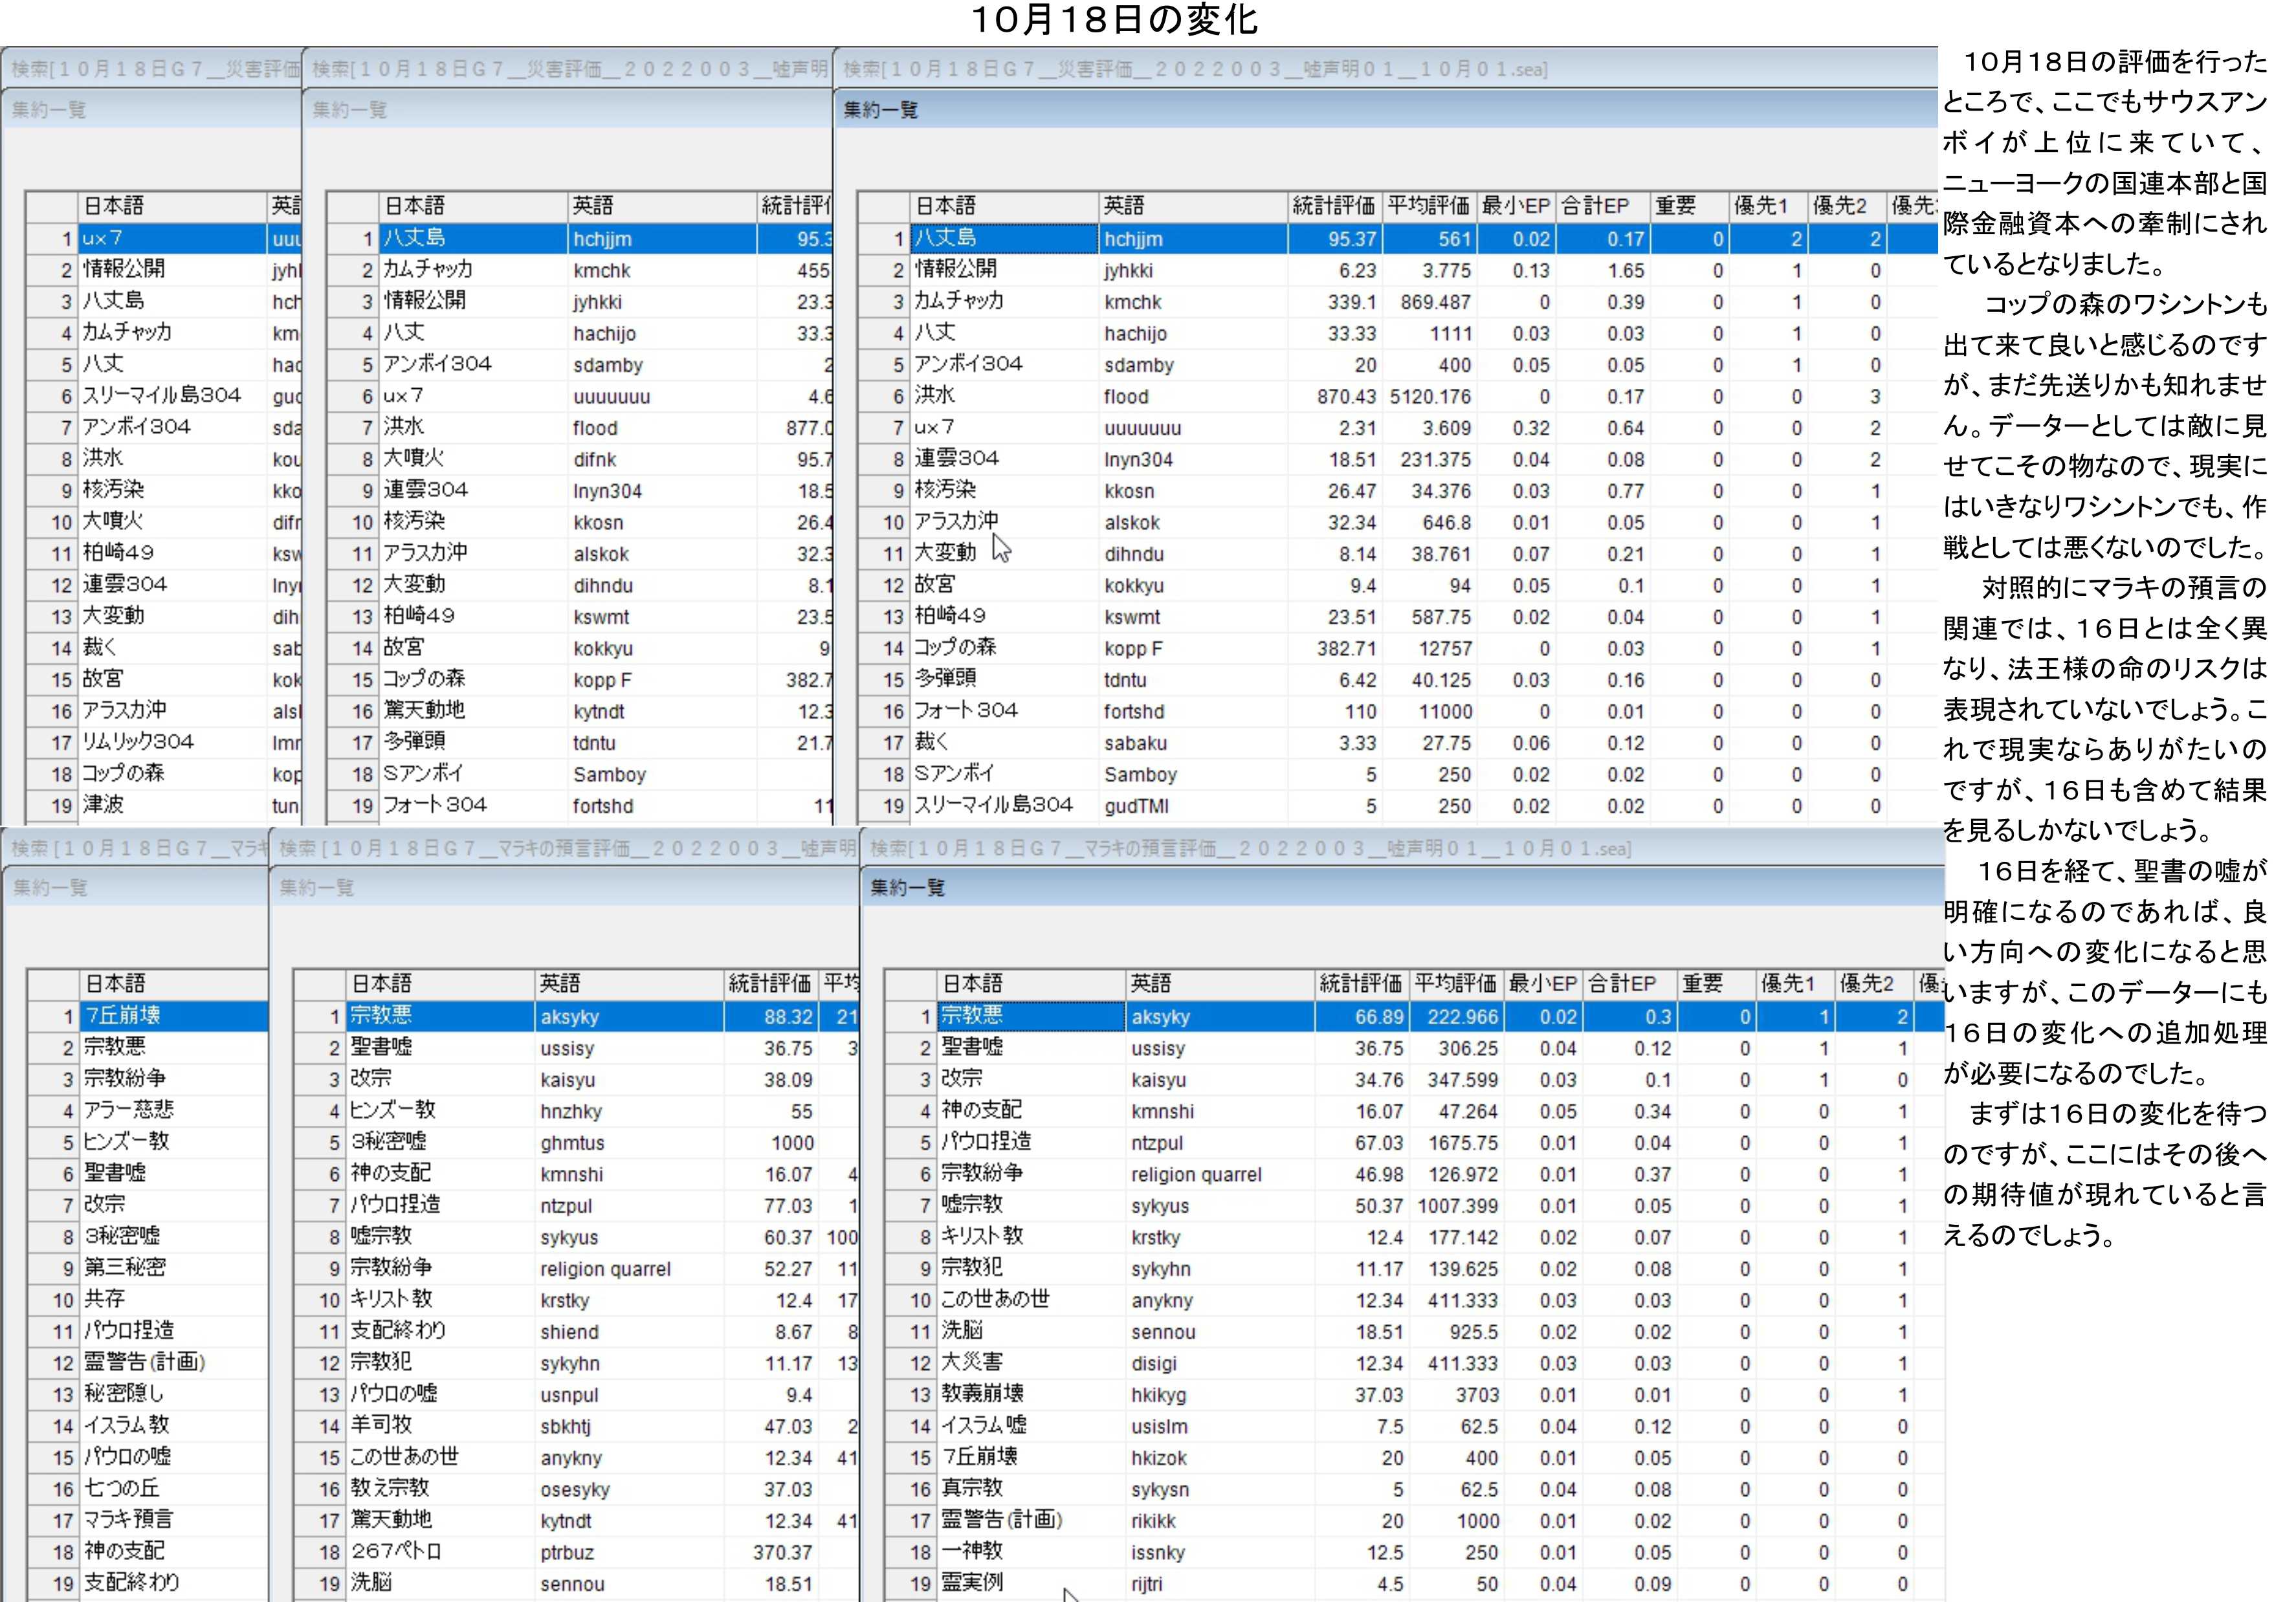Select the 1007.399 average value
Viewport: 2296px width, 1602px height.
tap(1457, 1206)
